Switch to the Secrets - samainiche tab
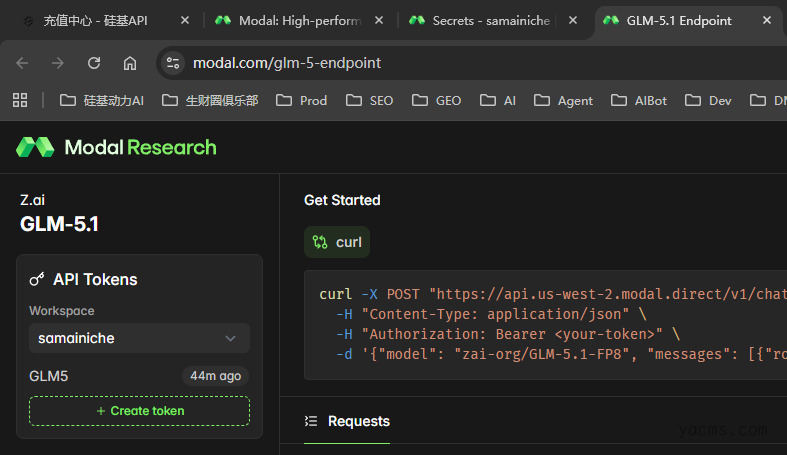787x455 pixels. tap(490, 20)
